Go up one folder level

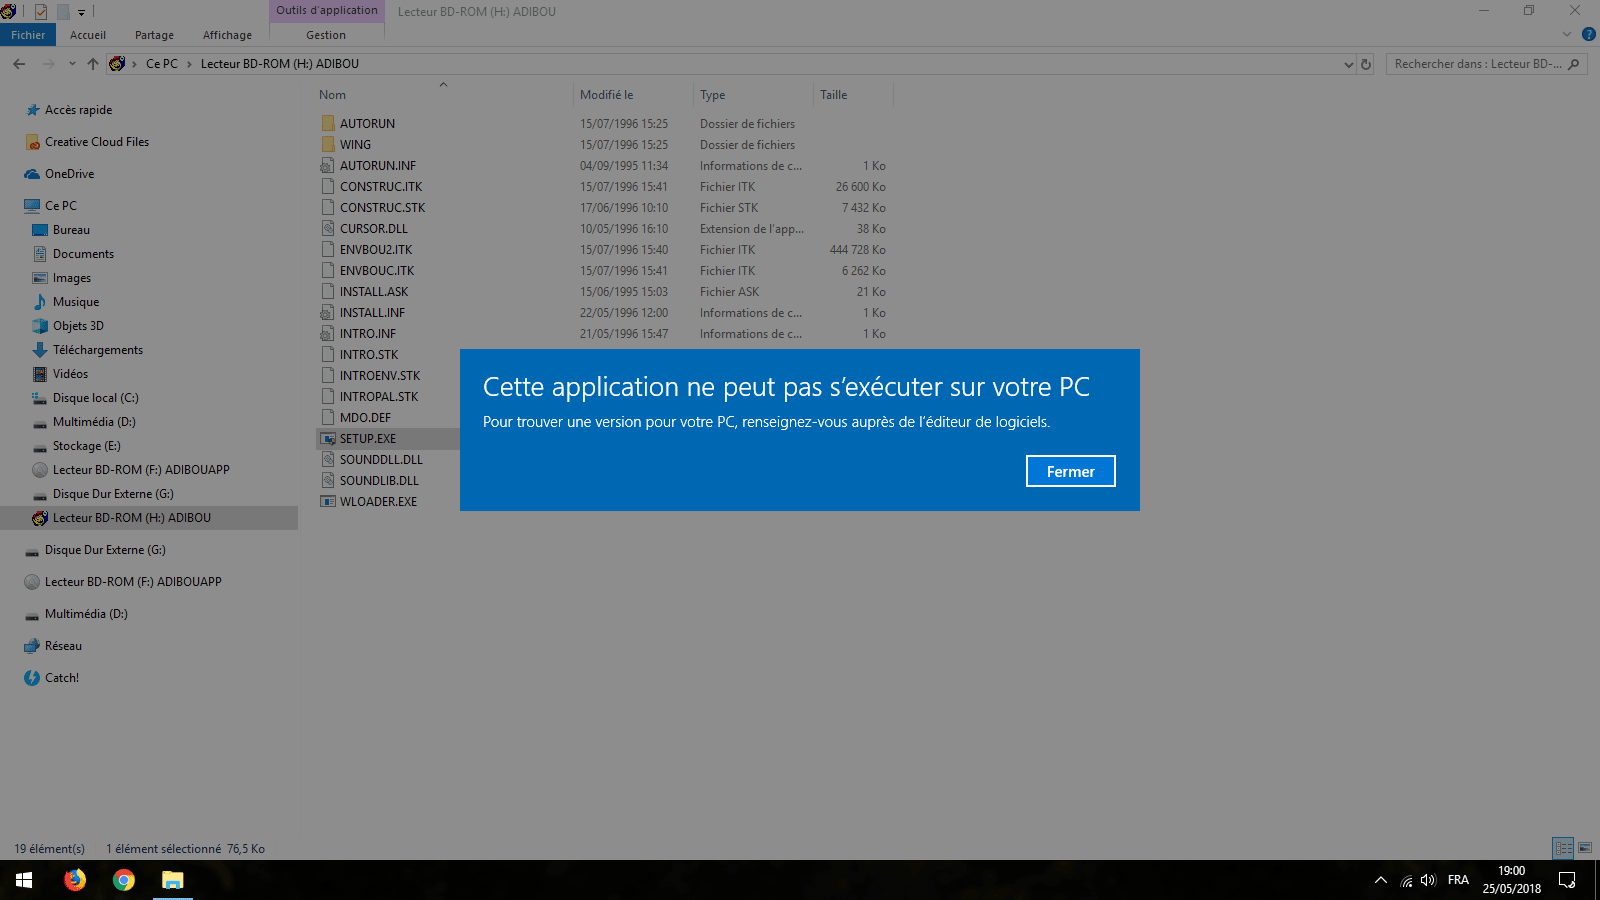(93, 64)
